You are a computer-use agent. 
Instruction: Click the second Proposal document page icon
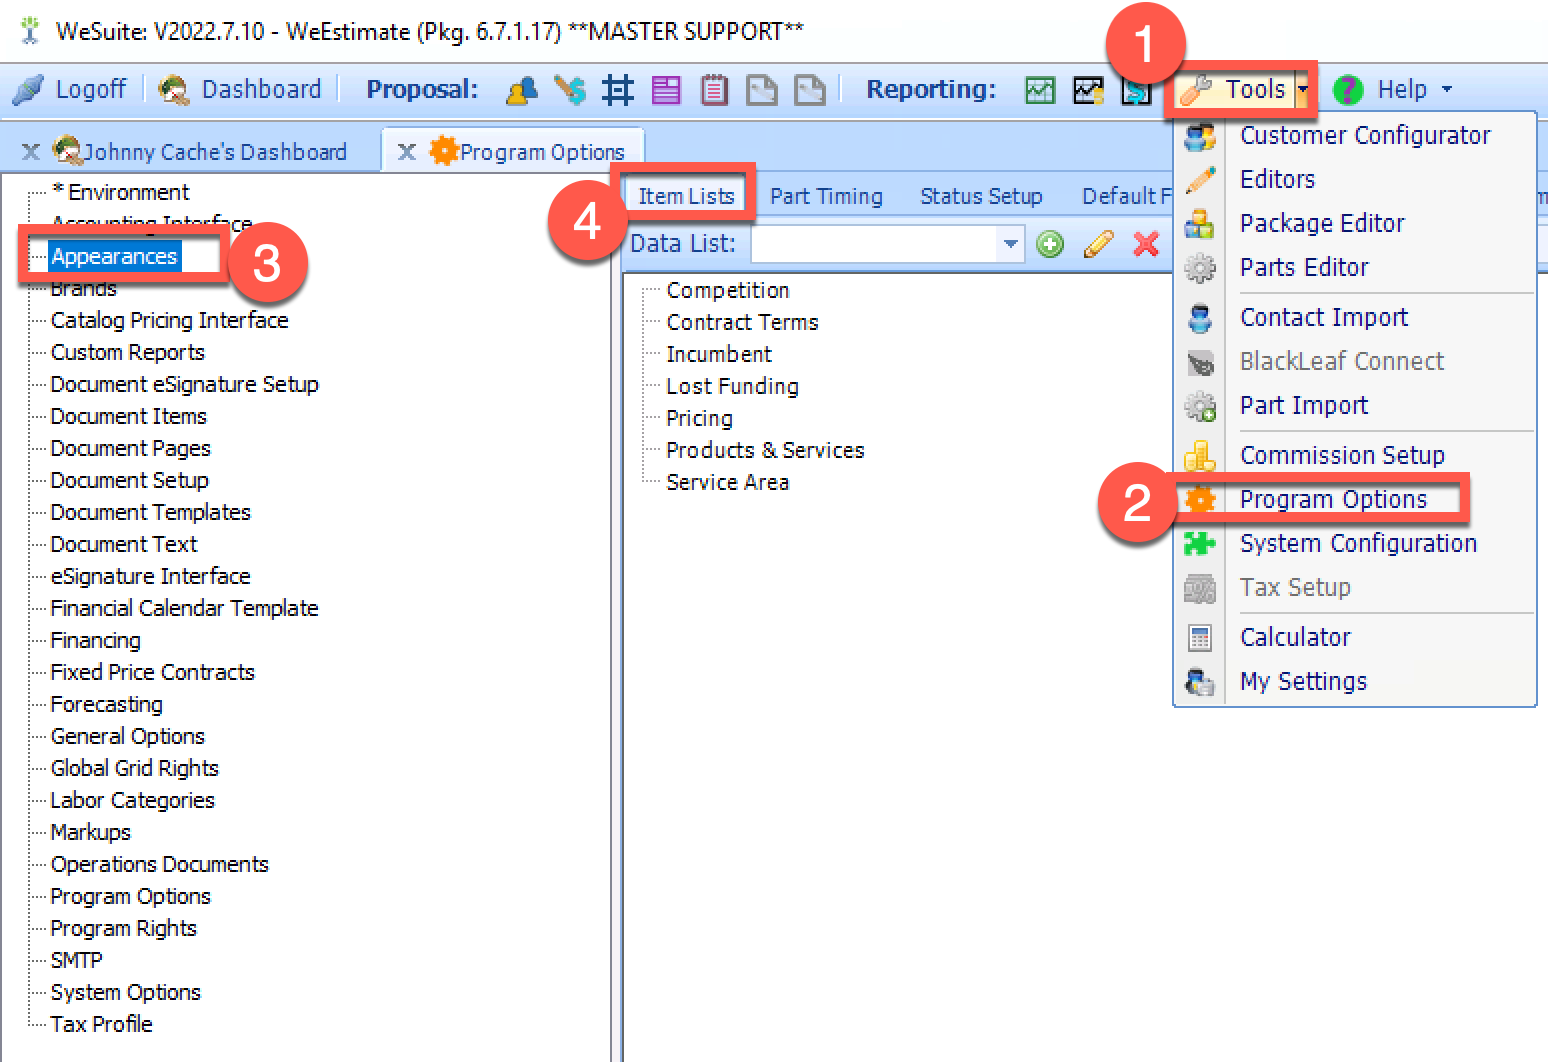tap(810, 90)
